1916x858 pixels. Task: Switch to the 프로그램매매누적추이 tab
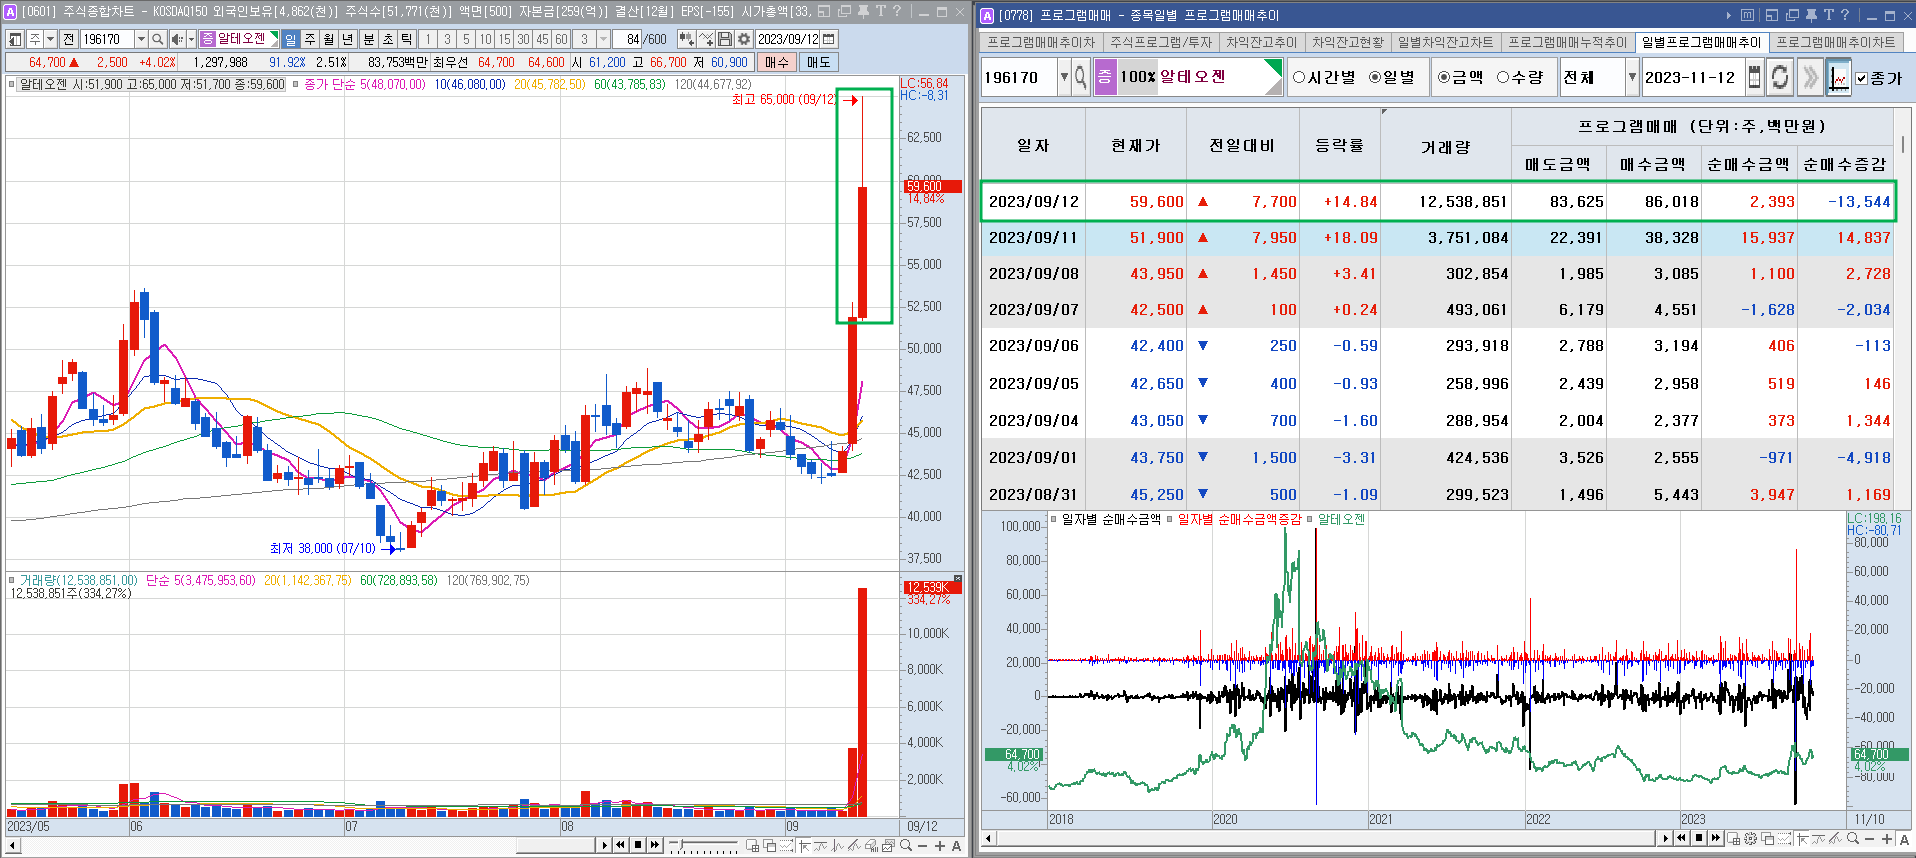click(x=1567, y=42)
